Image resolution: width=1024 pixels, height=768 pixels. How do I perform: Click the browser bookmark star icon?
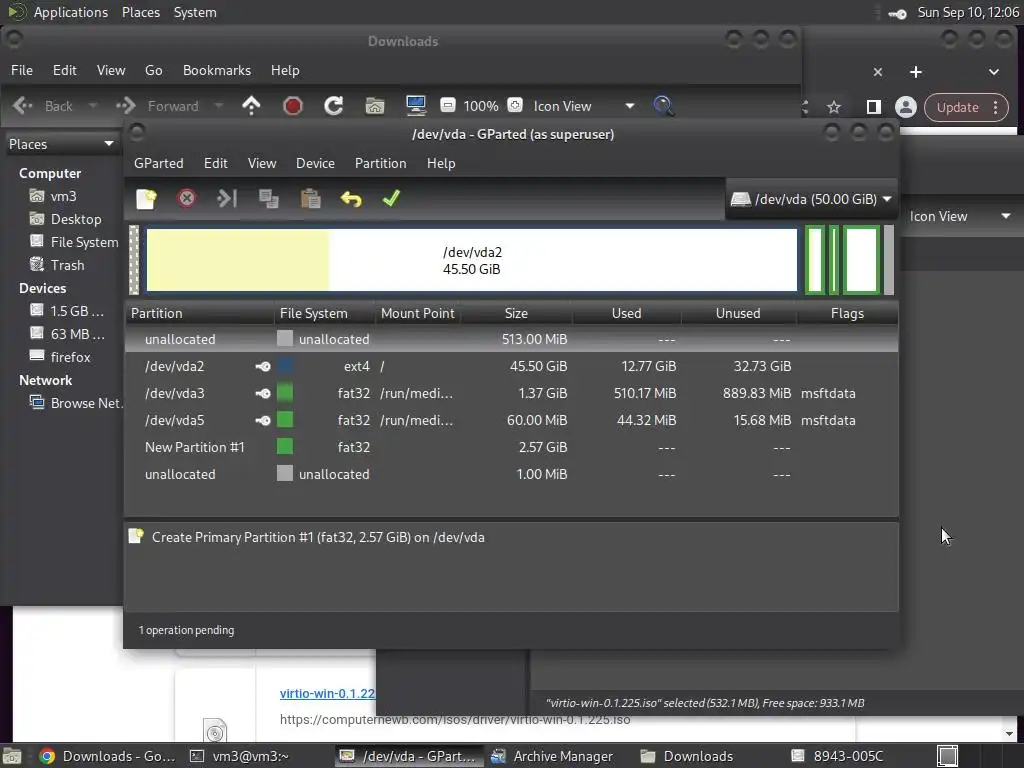pos(834,107)
